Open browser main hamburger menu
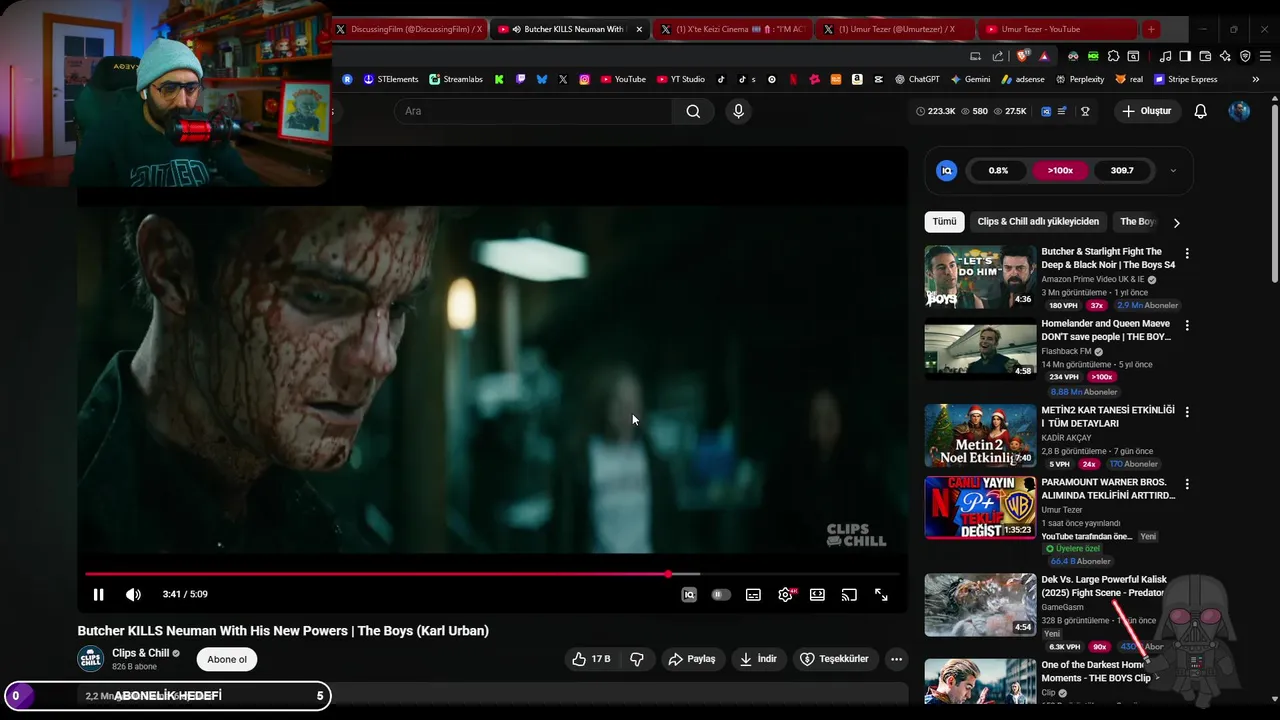1280x720 pixels. (1265, 56)
